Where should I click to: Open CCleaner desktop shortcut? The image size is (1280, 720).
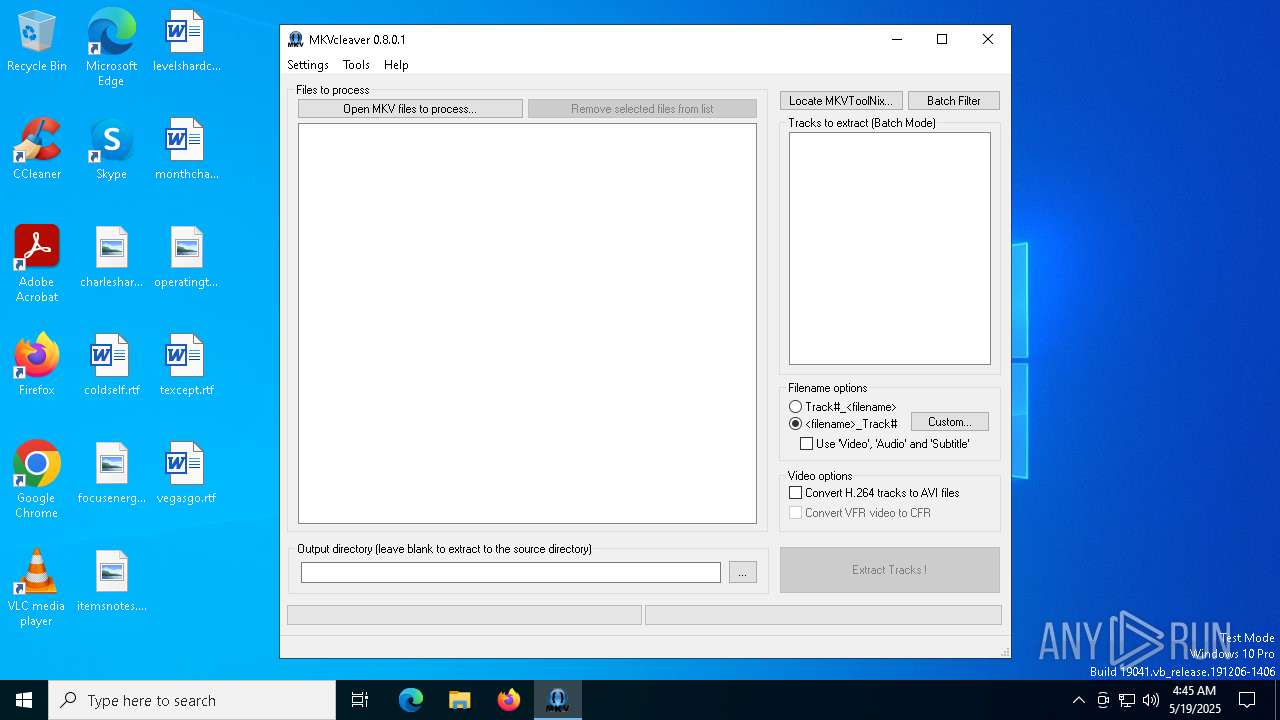click(37, 149)
